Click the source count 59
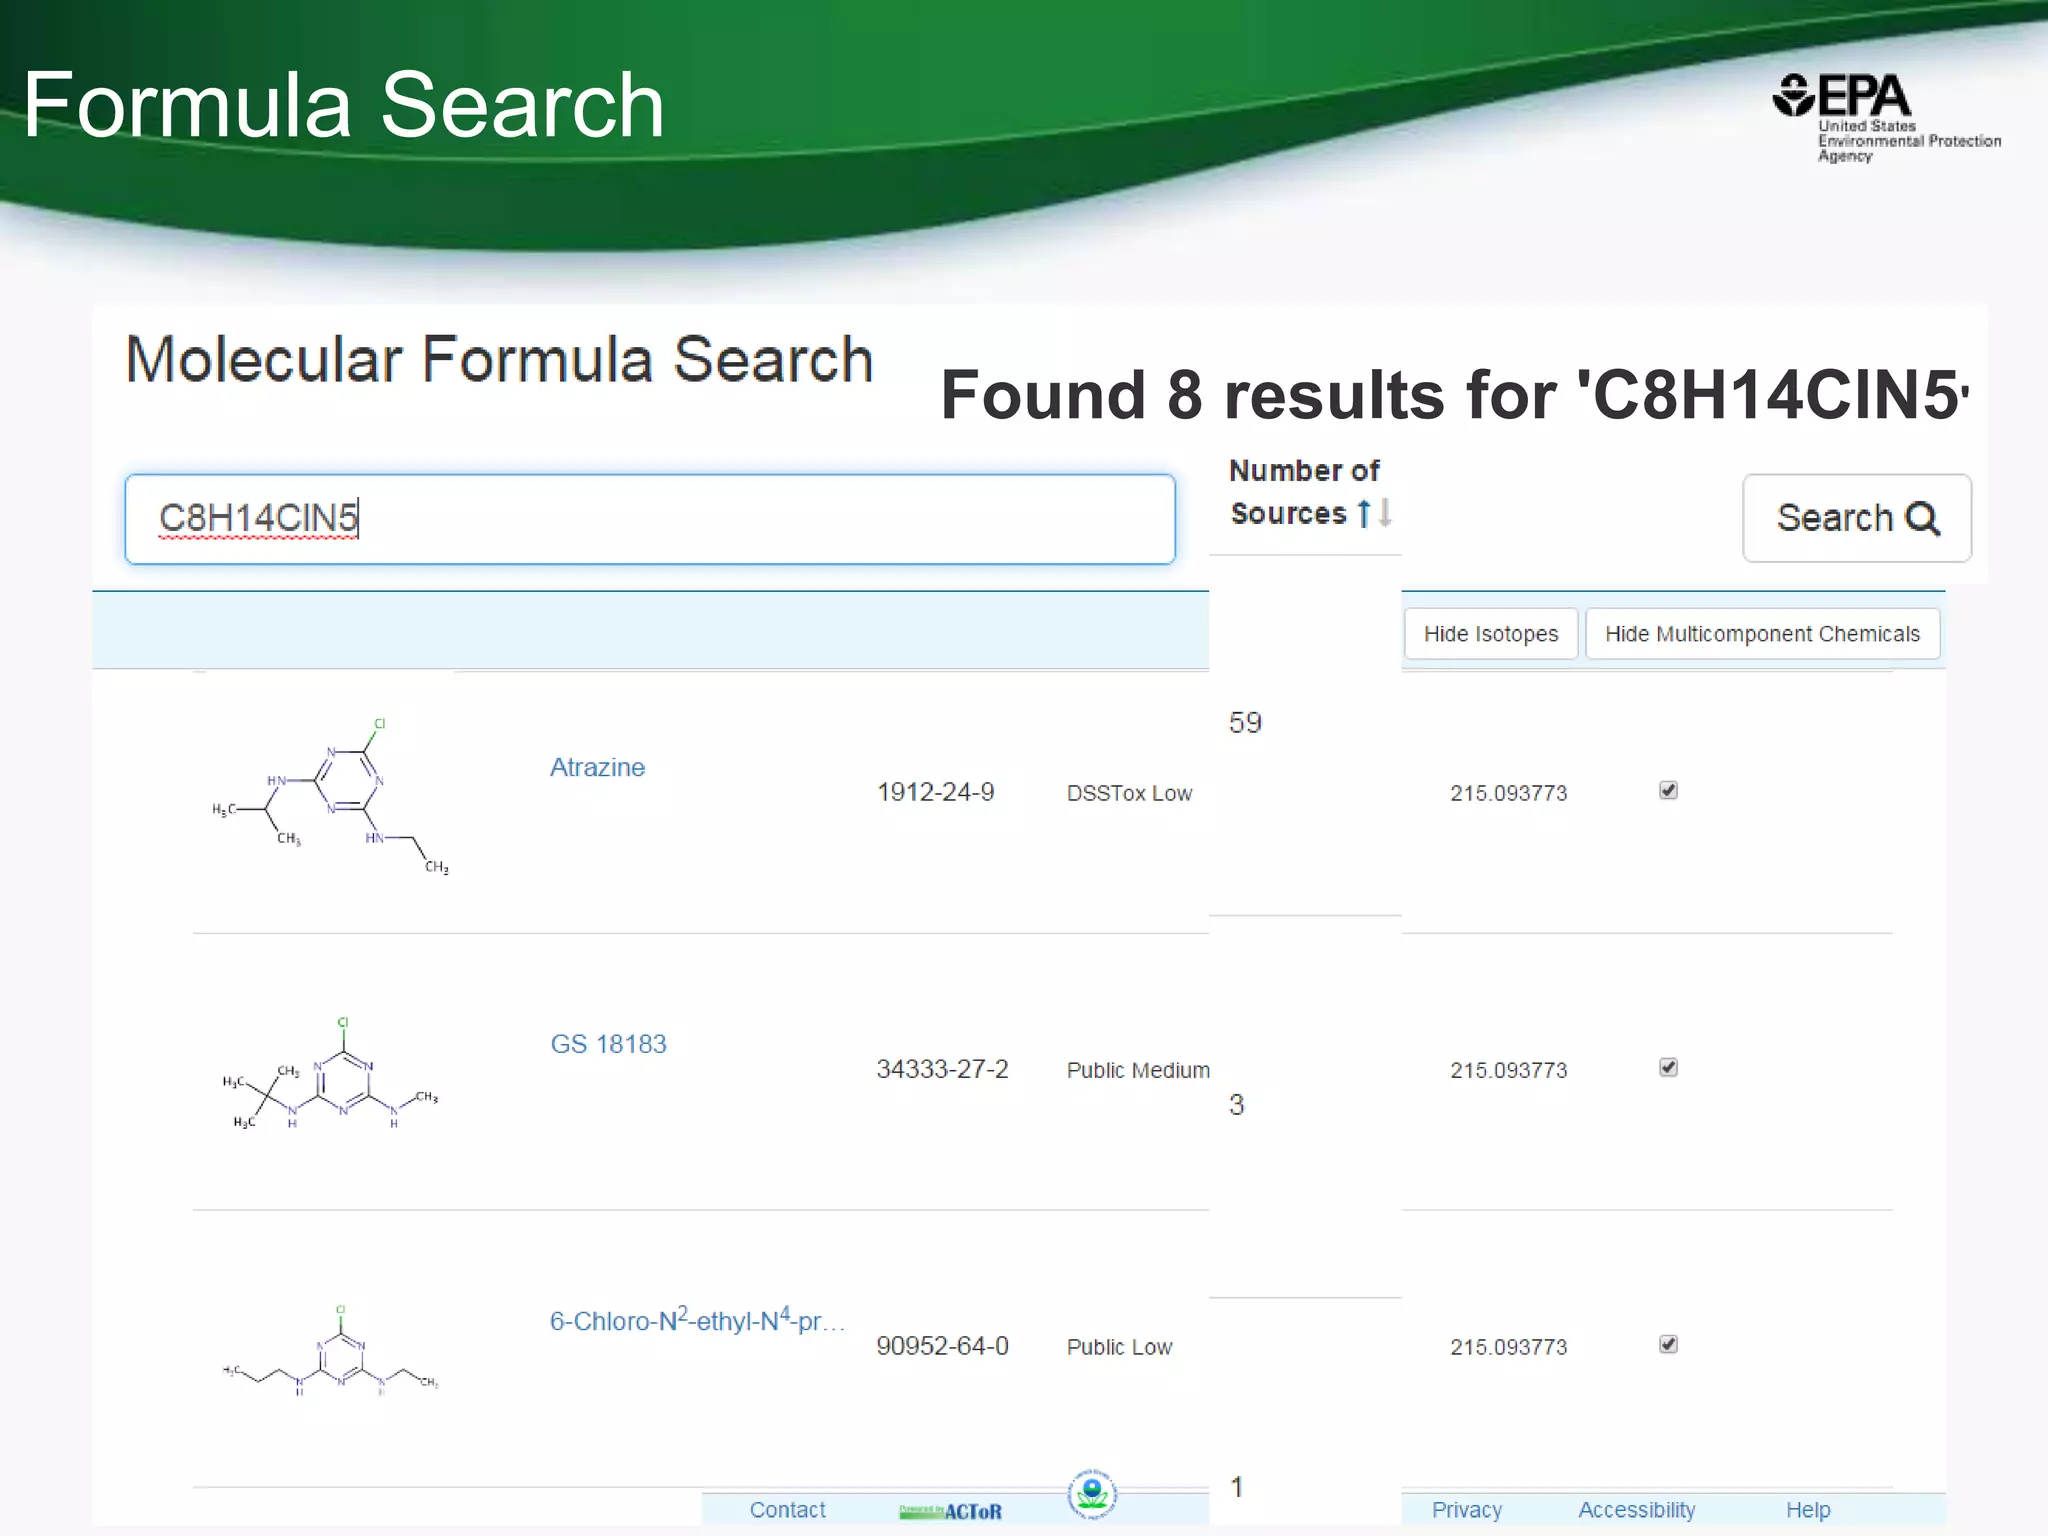The image size is (2048, 1536). point(1245,722)
